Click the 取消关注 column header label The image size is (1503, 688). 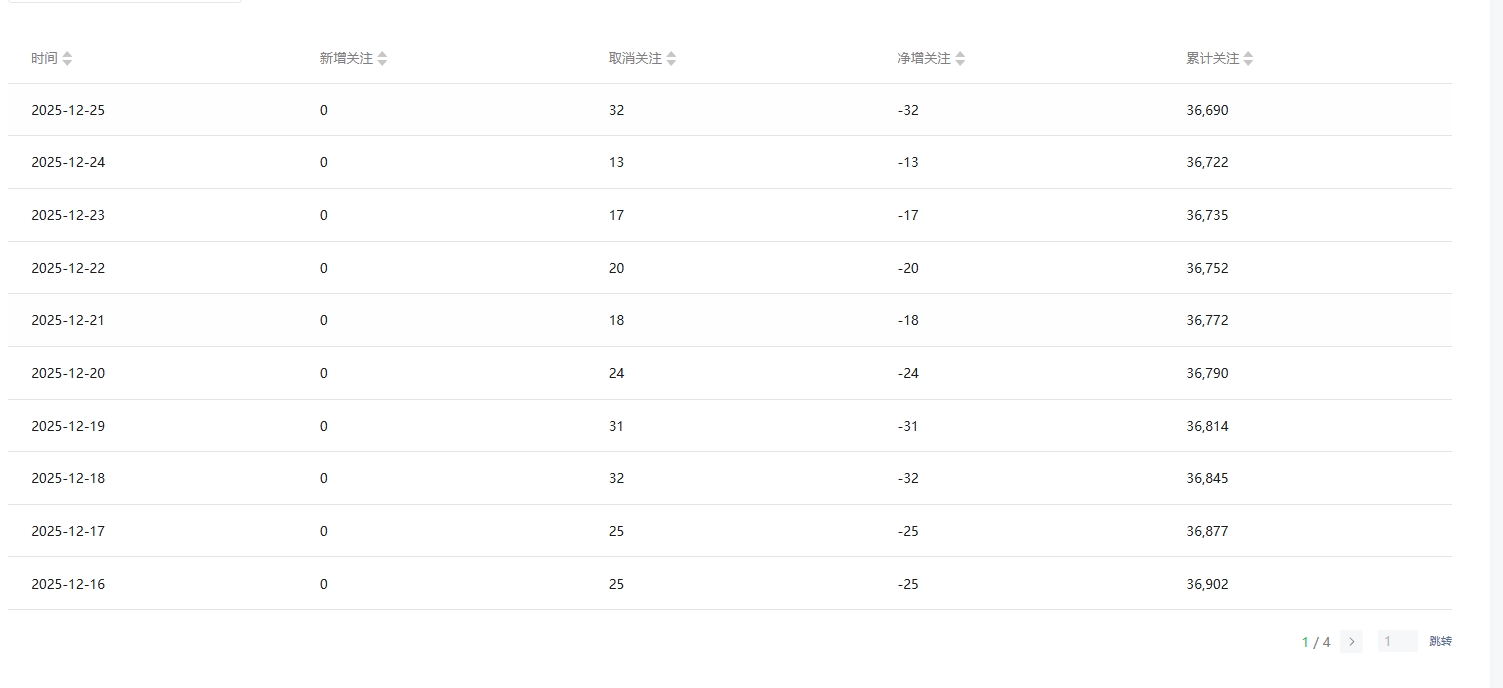635,59
